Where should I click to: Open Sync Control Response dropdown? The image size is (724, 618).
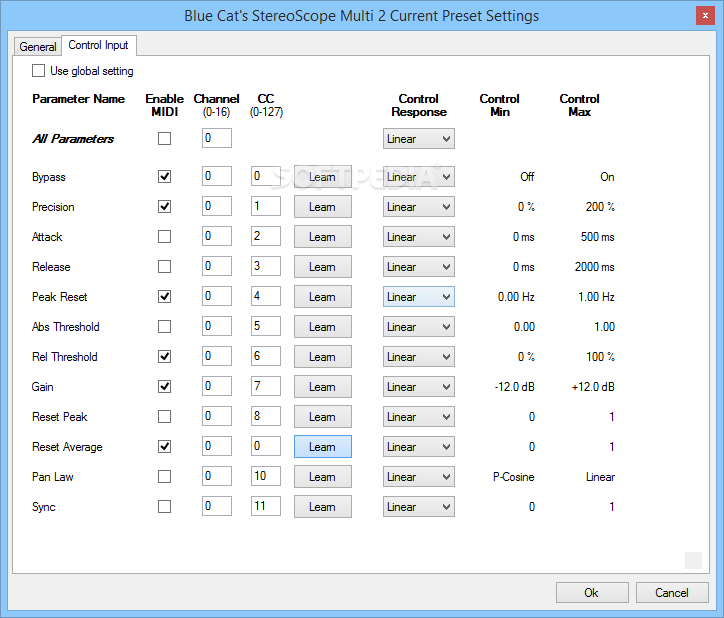pos(419,507)
